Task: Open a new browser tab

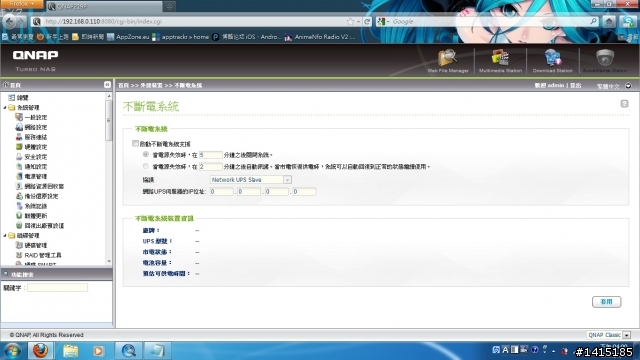Action: coord(169,6)
